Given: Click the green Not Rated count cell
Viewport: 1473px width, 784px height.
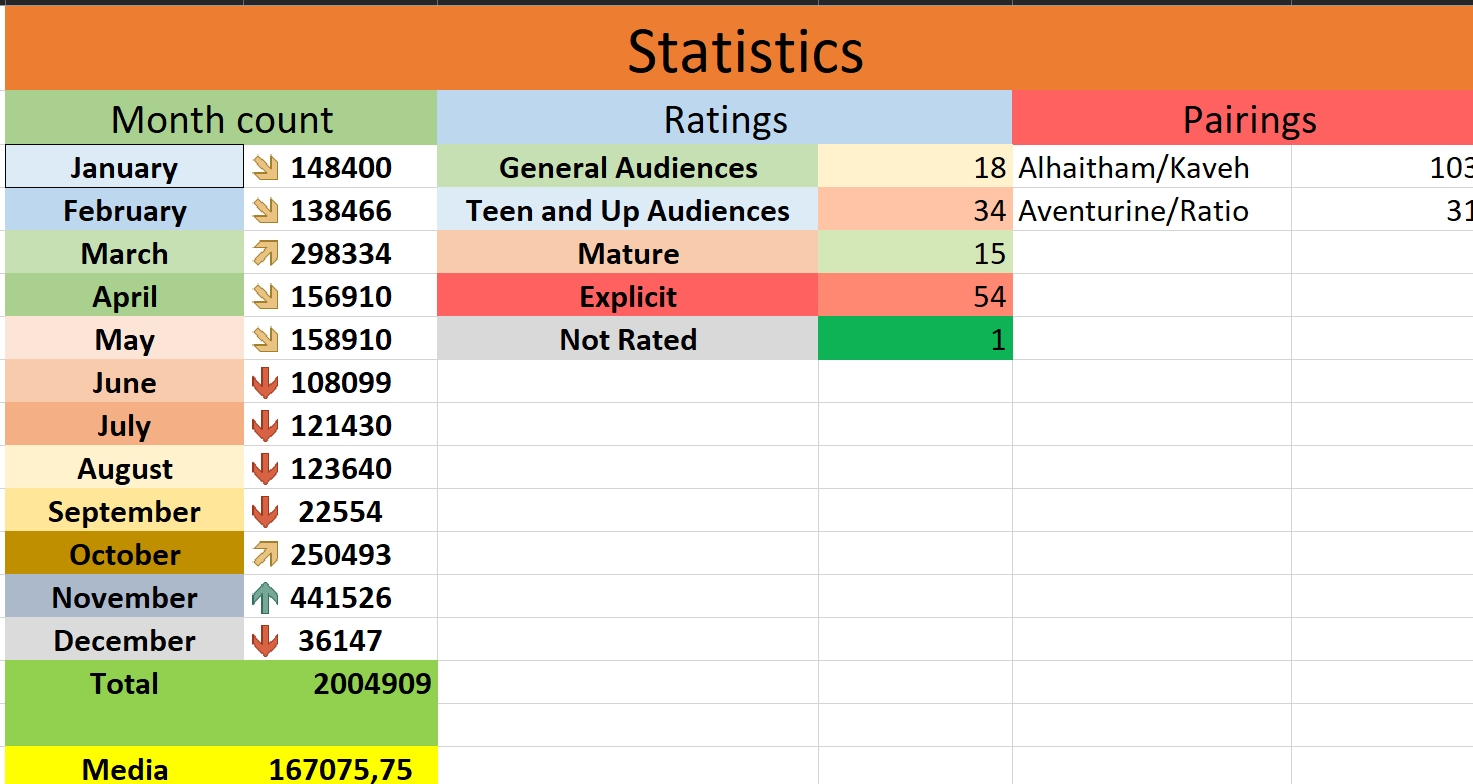Looking at the screenshot, I should [915, 340].
